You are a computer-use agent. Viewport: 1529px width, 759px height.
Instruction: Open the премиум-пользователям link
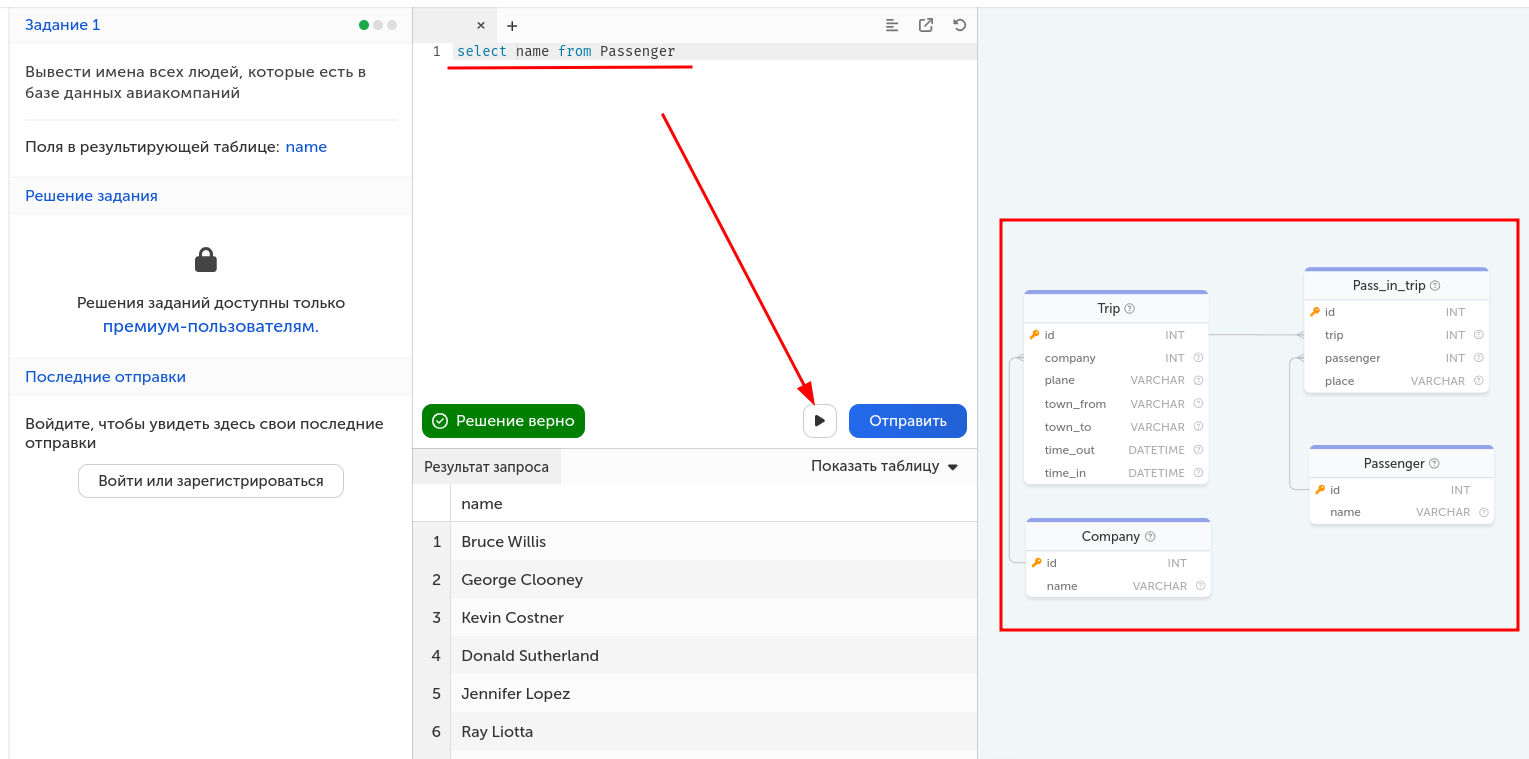coord(211,326)
